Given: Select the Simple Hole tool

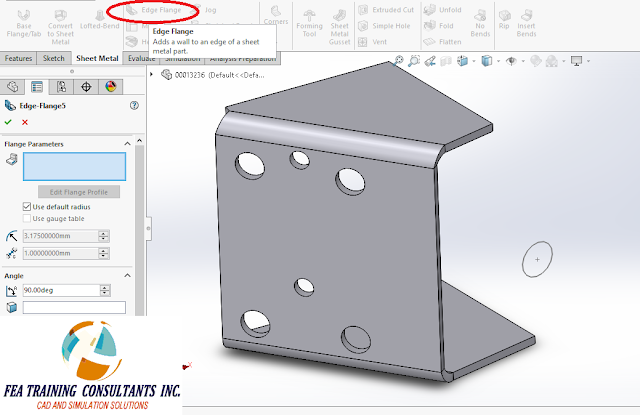Looking at the screenshot, I should (383, 26).
